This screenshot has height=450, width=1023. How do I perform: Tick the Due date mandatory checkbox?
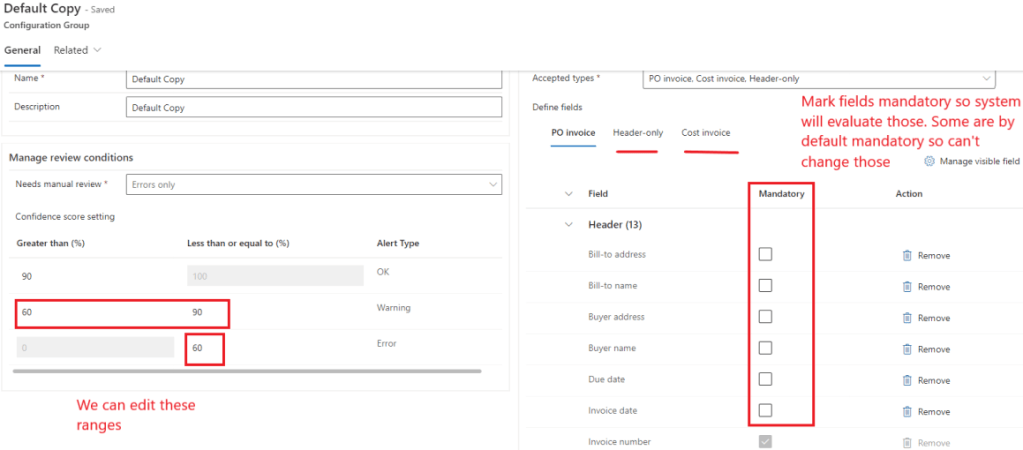(765, 379)
